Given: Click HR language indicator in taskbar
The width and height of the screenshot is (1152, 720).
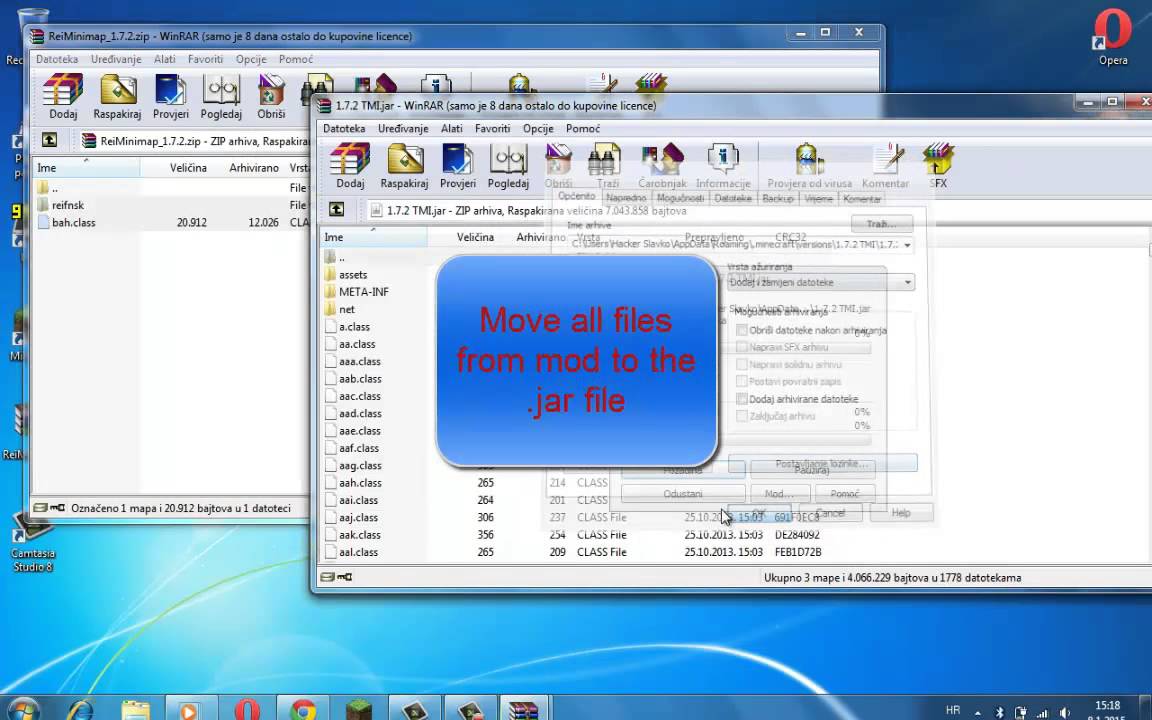Looking at the screenshot, I should (953, 710).
